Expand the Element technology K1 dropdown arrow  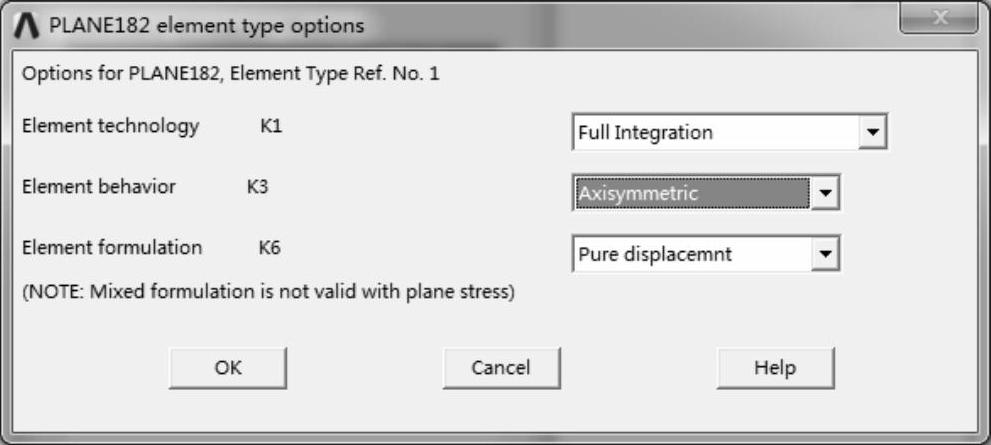click(x=872, y=132)
